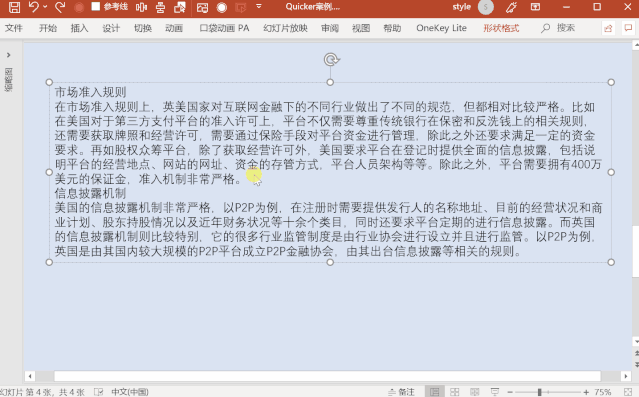Click the heading text 市场准入规则

90,92
